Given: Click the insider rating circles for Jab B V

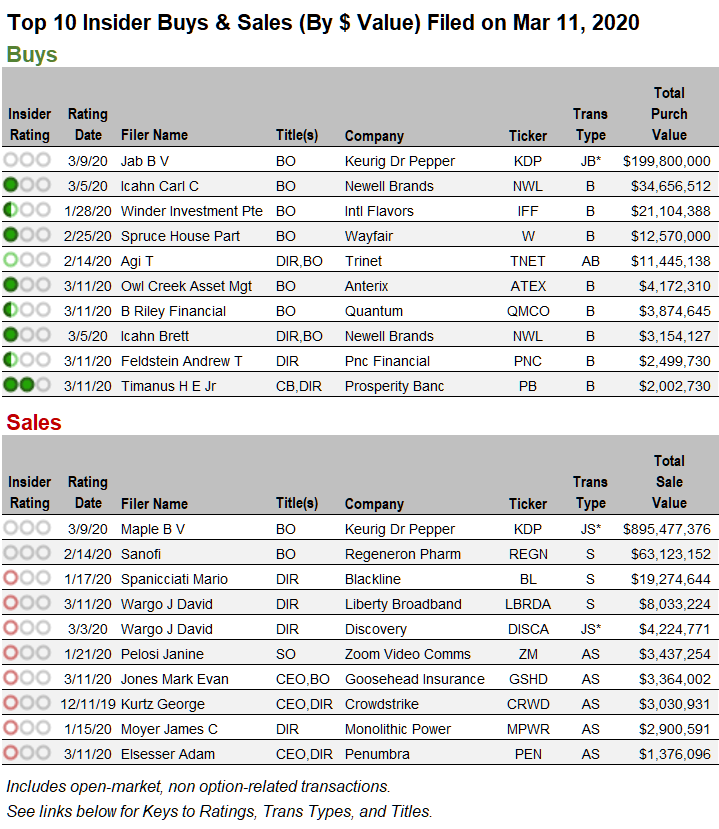Looking at the screenshot, I should point(27,160).
